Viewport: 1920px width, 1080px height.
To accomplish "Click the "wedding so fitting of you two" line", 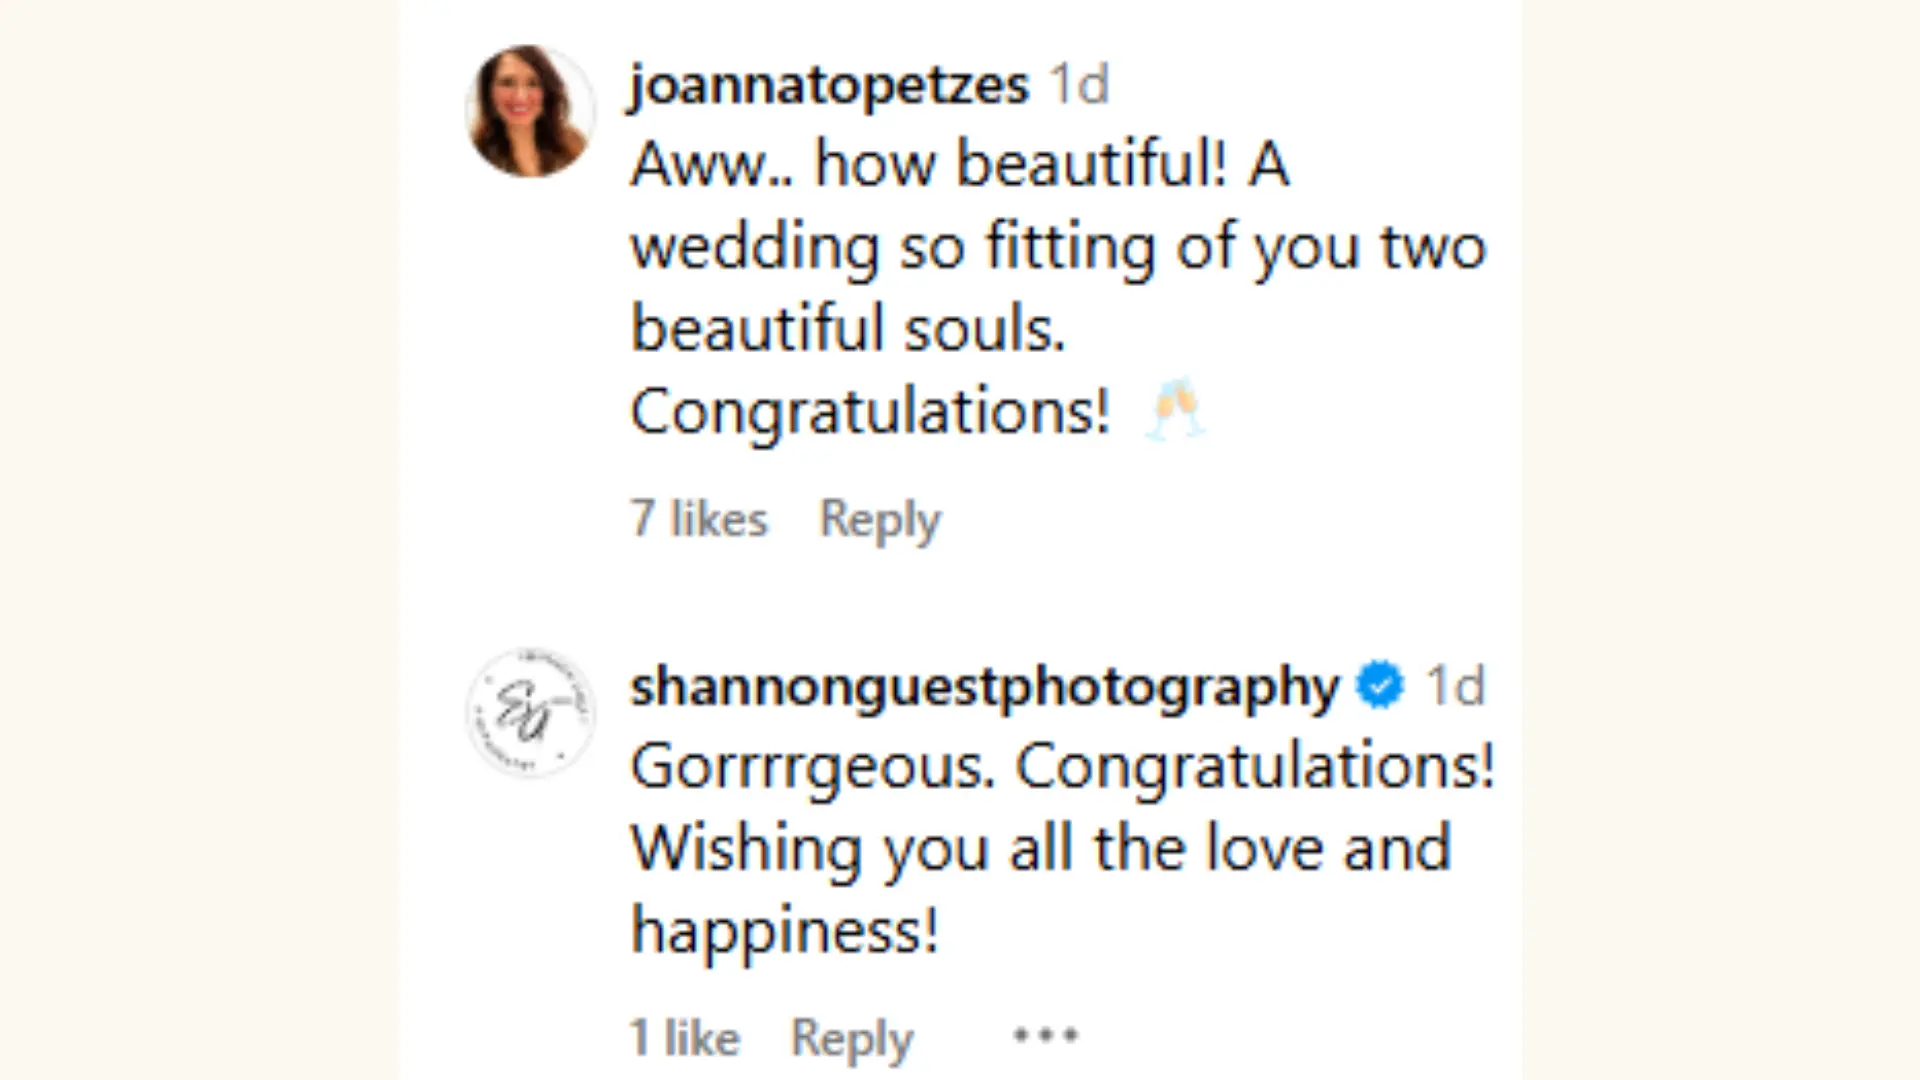I will point(1058,246).
